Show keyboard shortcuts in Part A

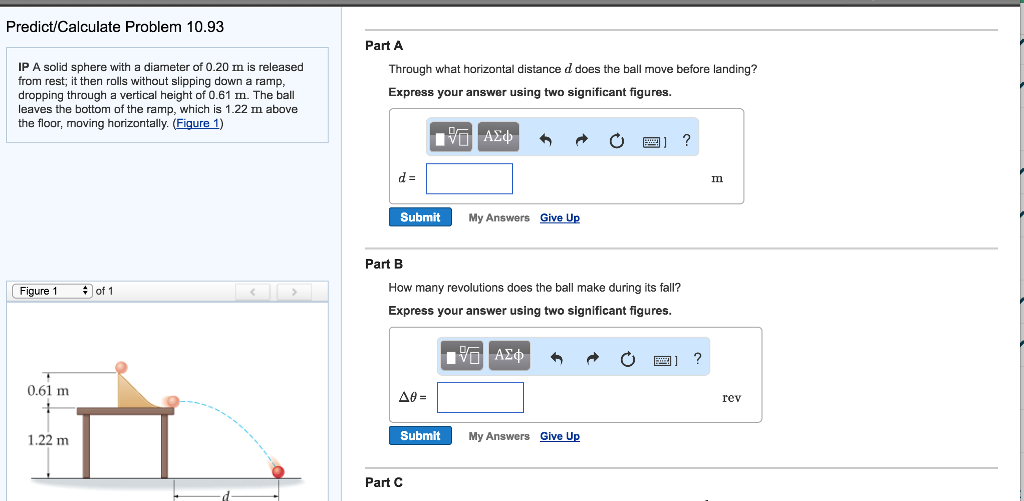click(652, 141)
